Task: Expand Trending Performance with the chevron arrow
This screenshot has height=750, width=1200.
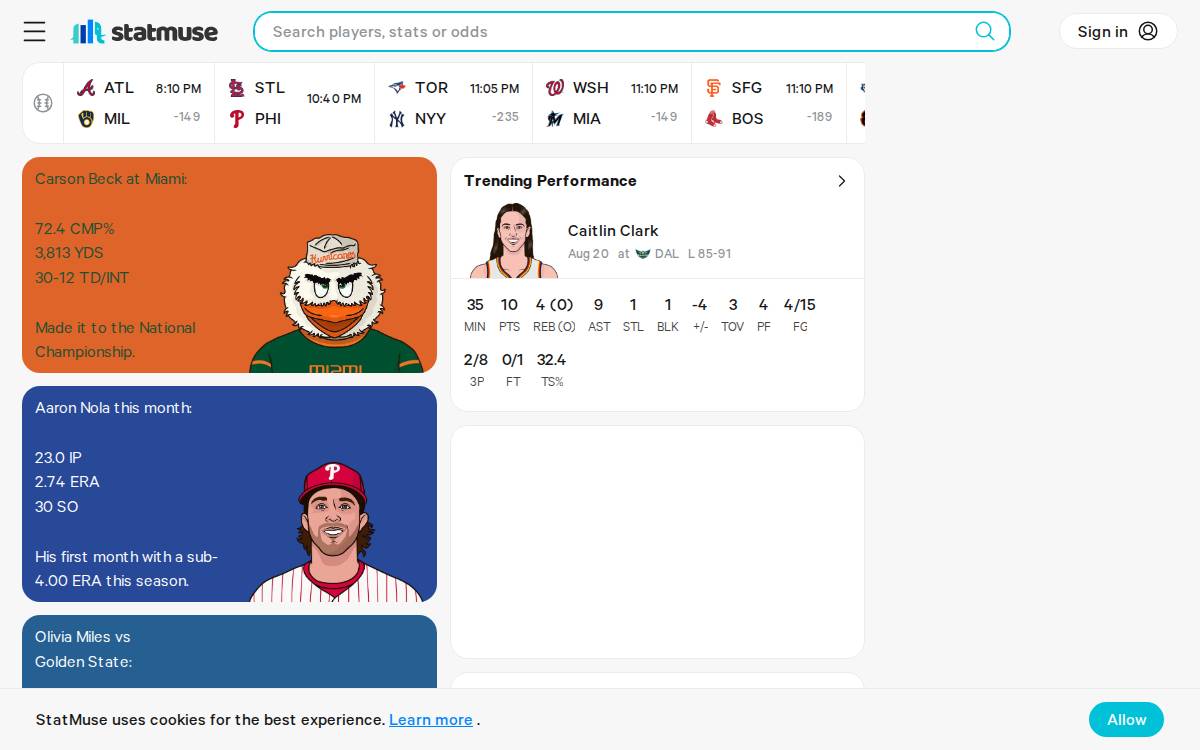Action: pyautogui.click(x=842, y=181)
